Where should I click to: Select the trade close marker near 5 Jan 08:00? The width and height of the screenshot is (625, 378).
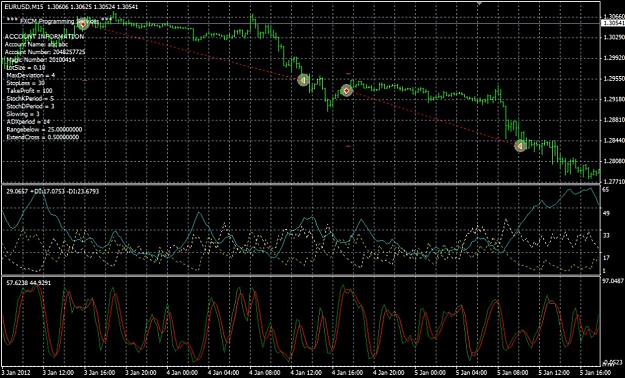click(520, 146)
